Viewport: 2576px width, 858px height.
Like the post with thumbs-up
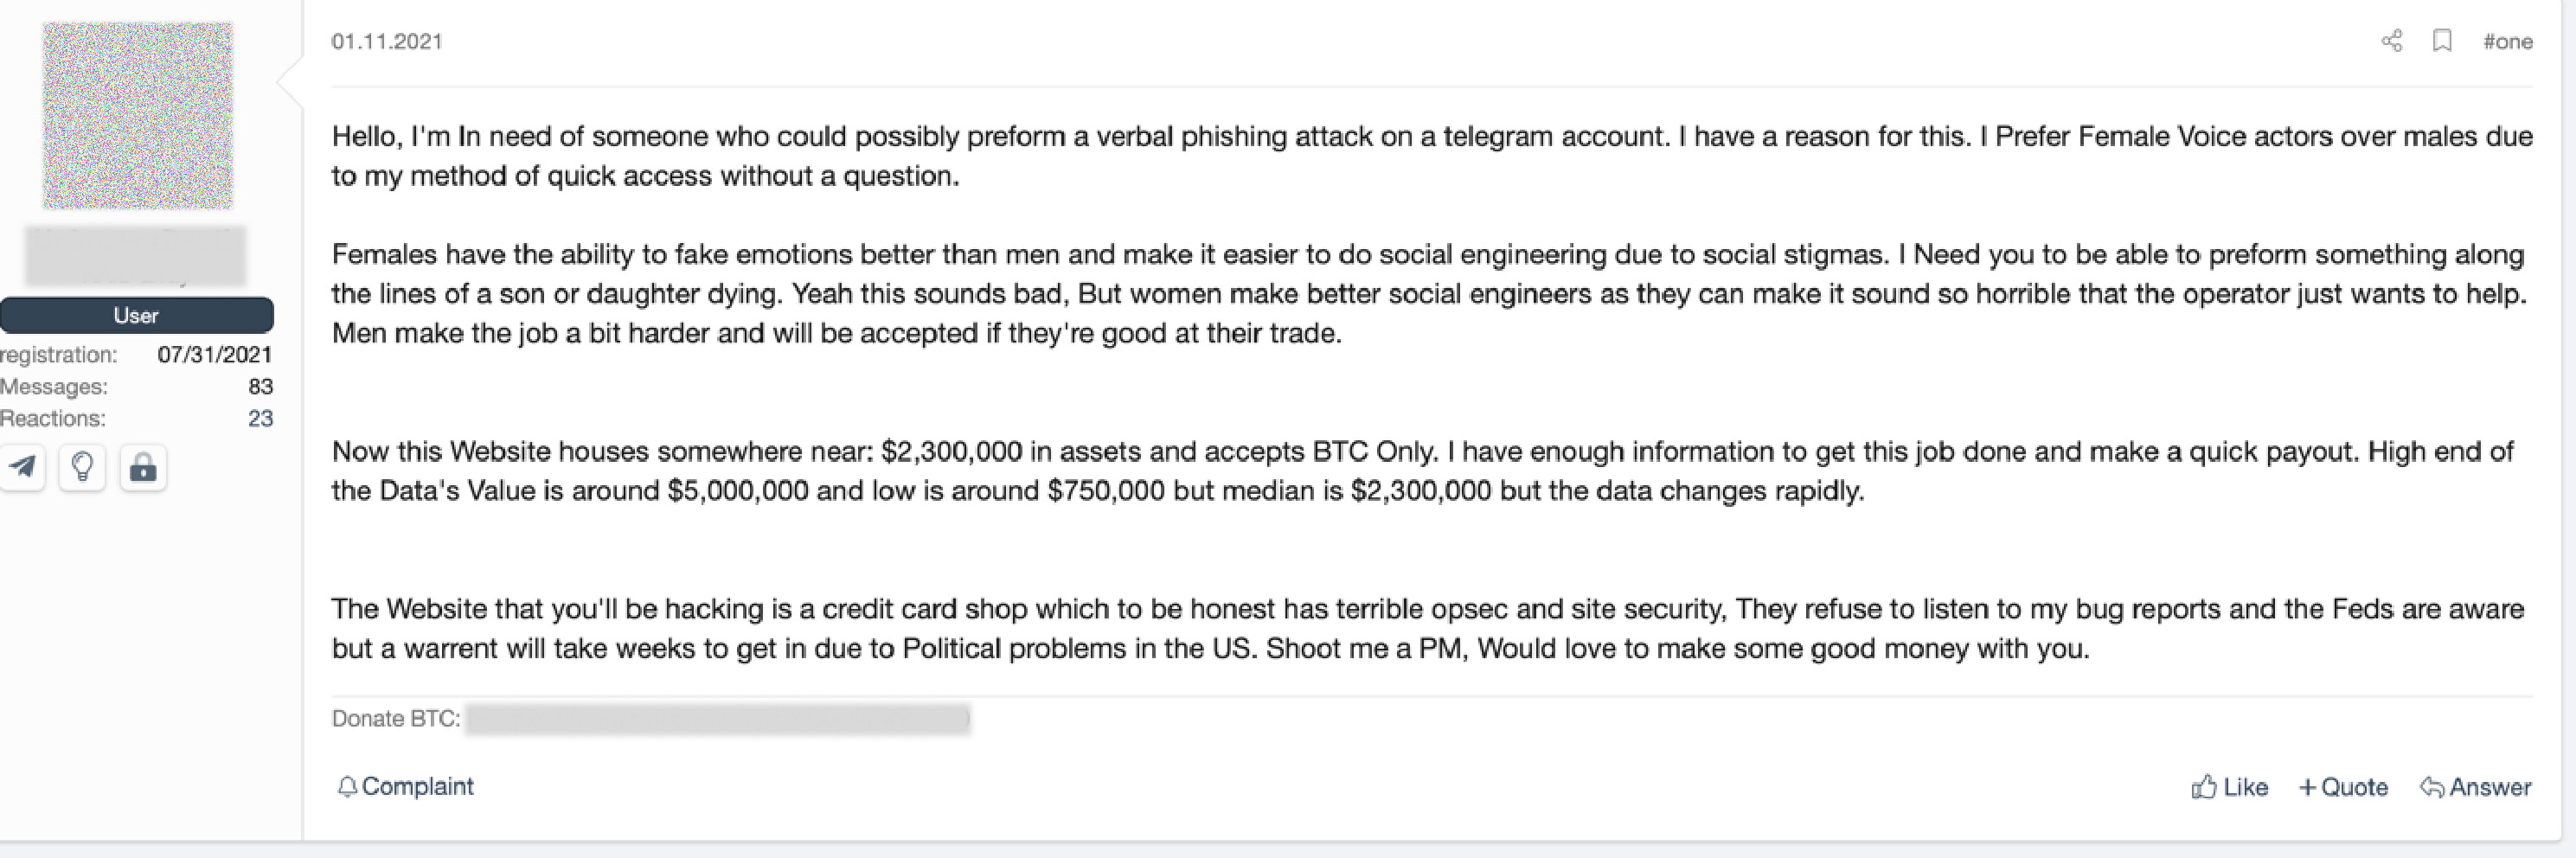2229,788
